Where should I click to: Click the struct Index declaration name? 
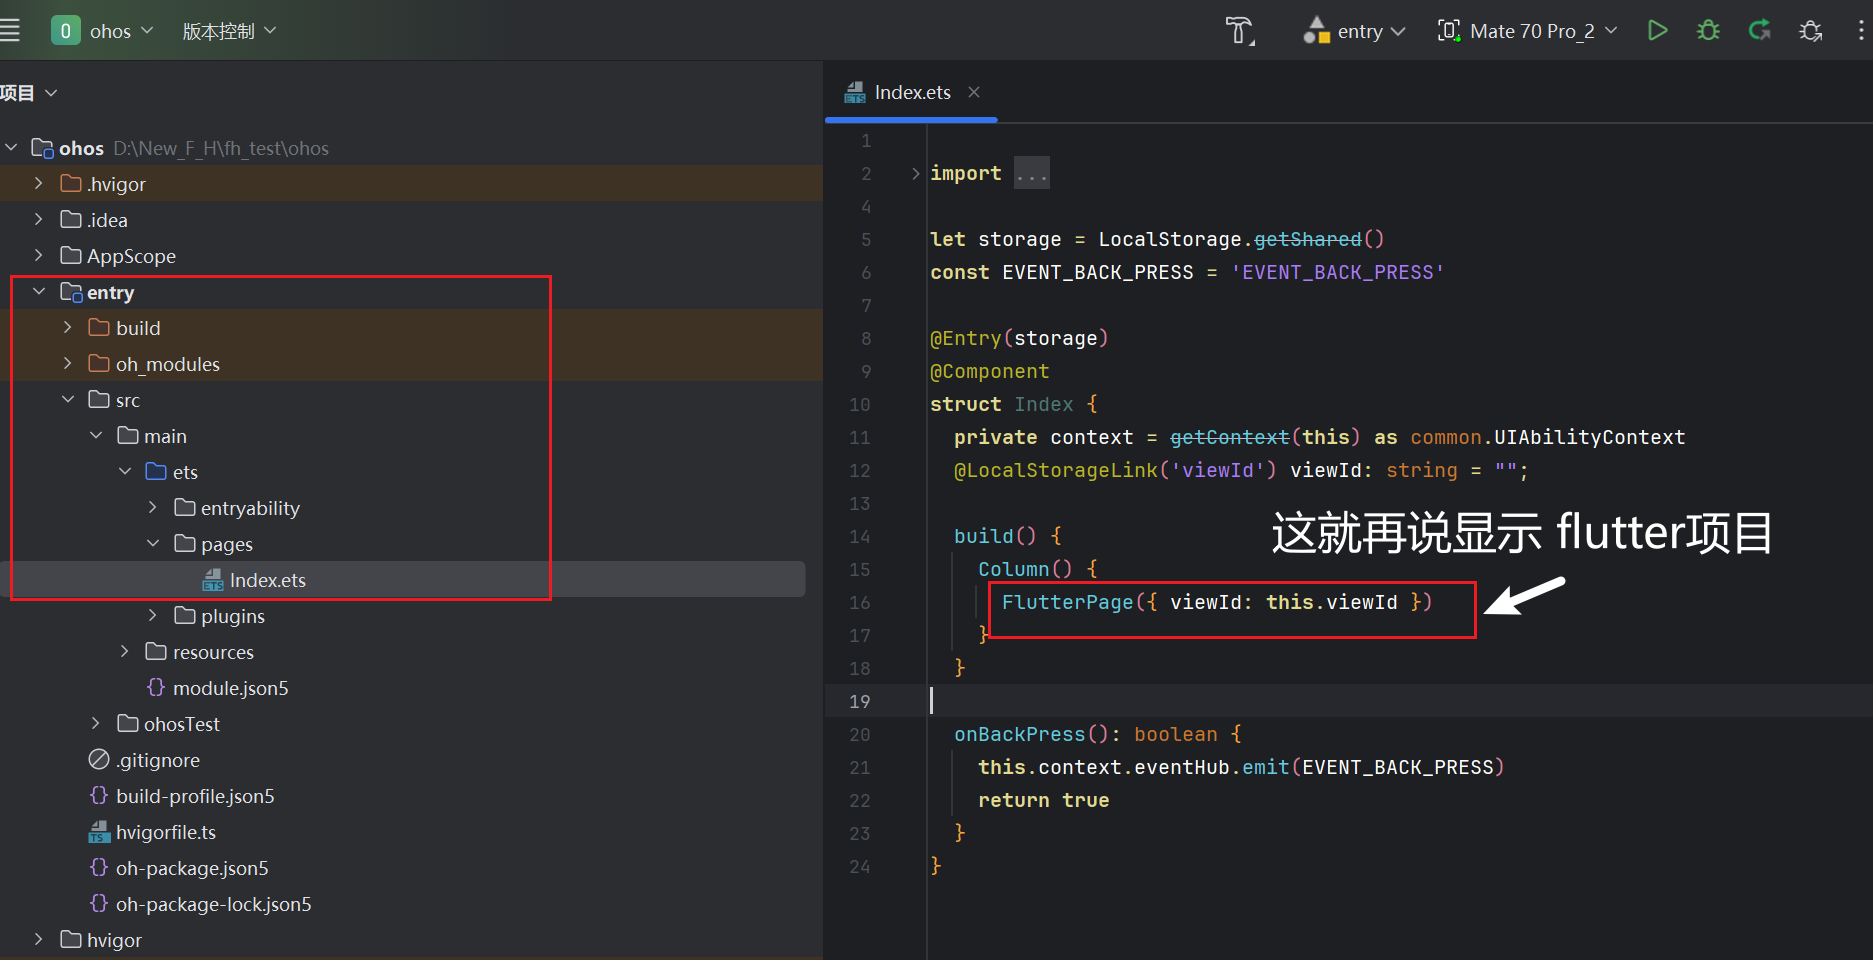(1044, 404)
